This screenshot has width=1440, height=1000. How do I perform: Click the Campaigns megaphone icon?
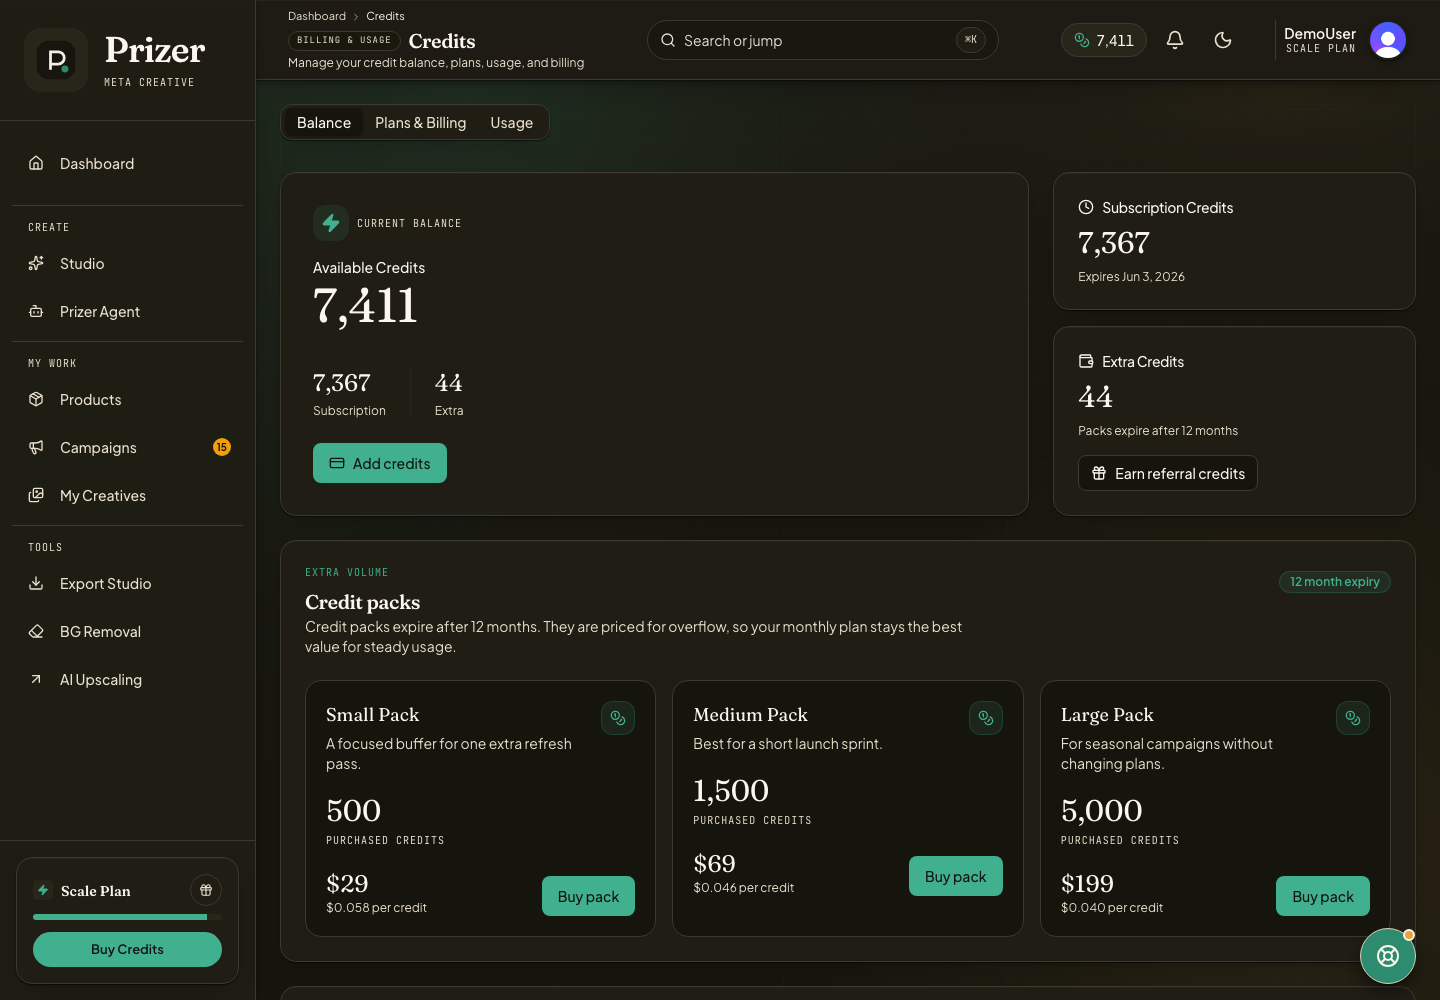(36, 447)
